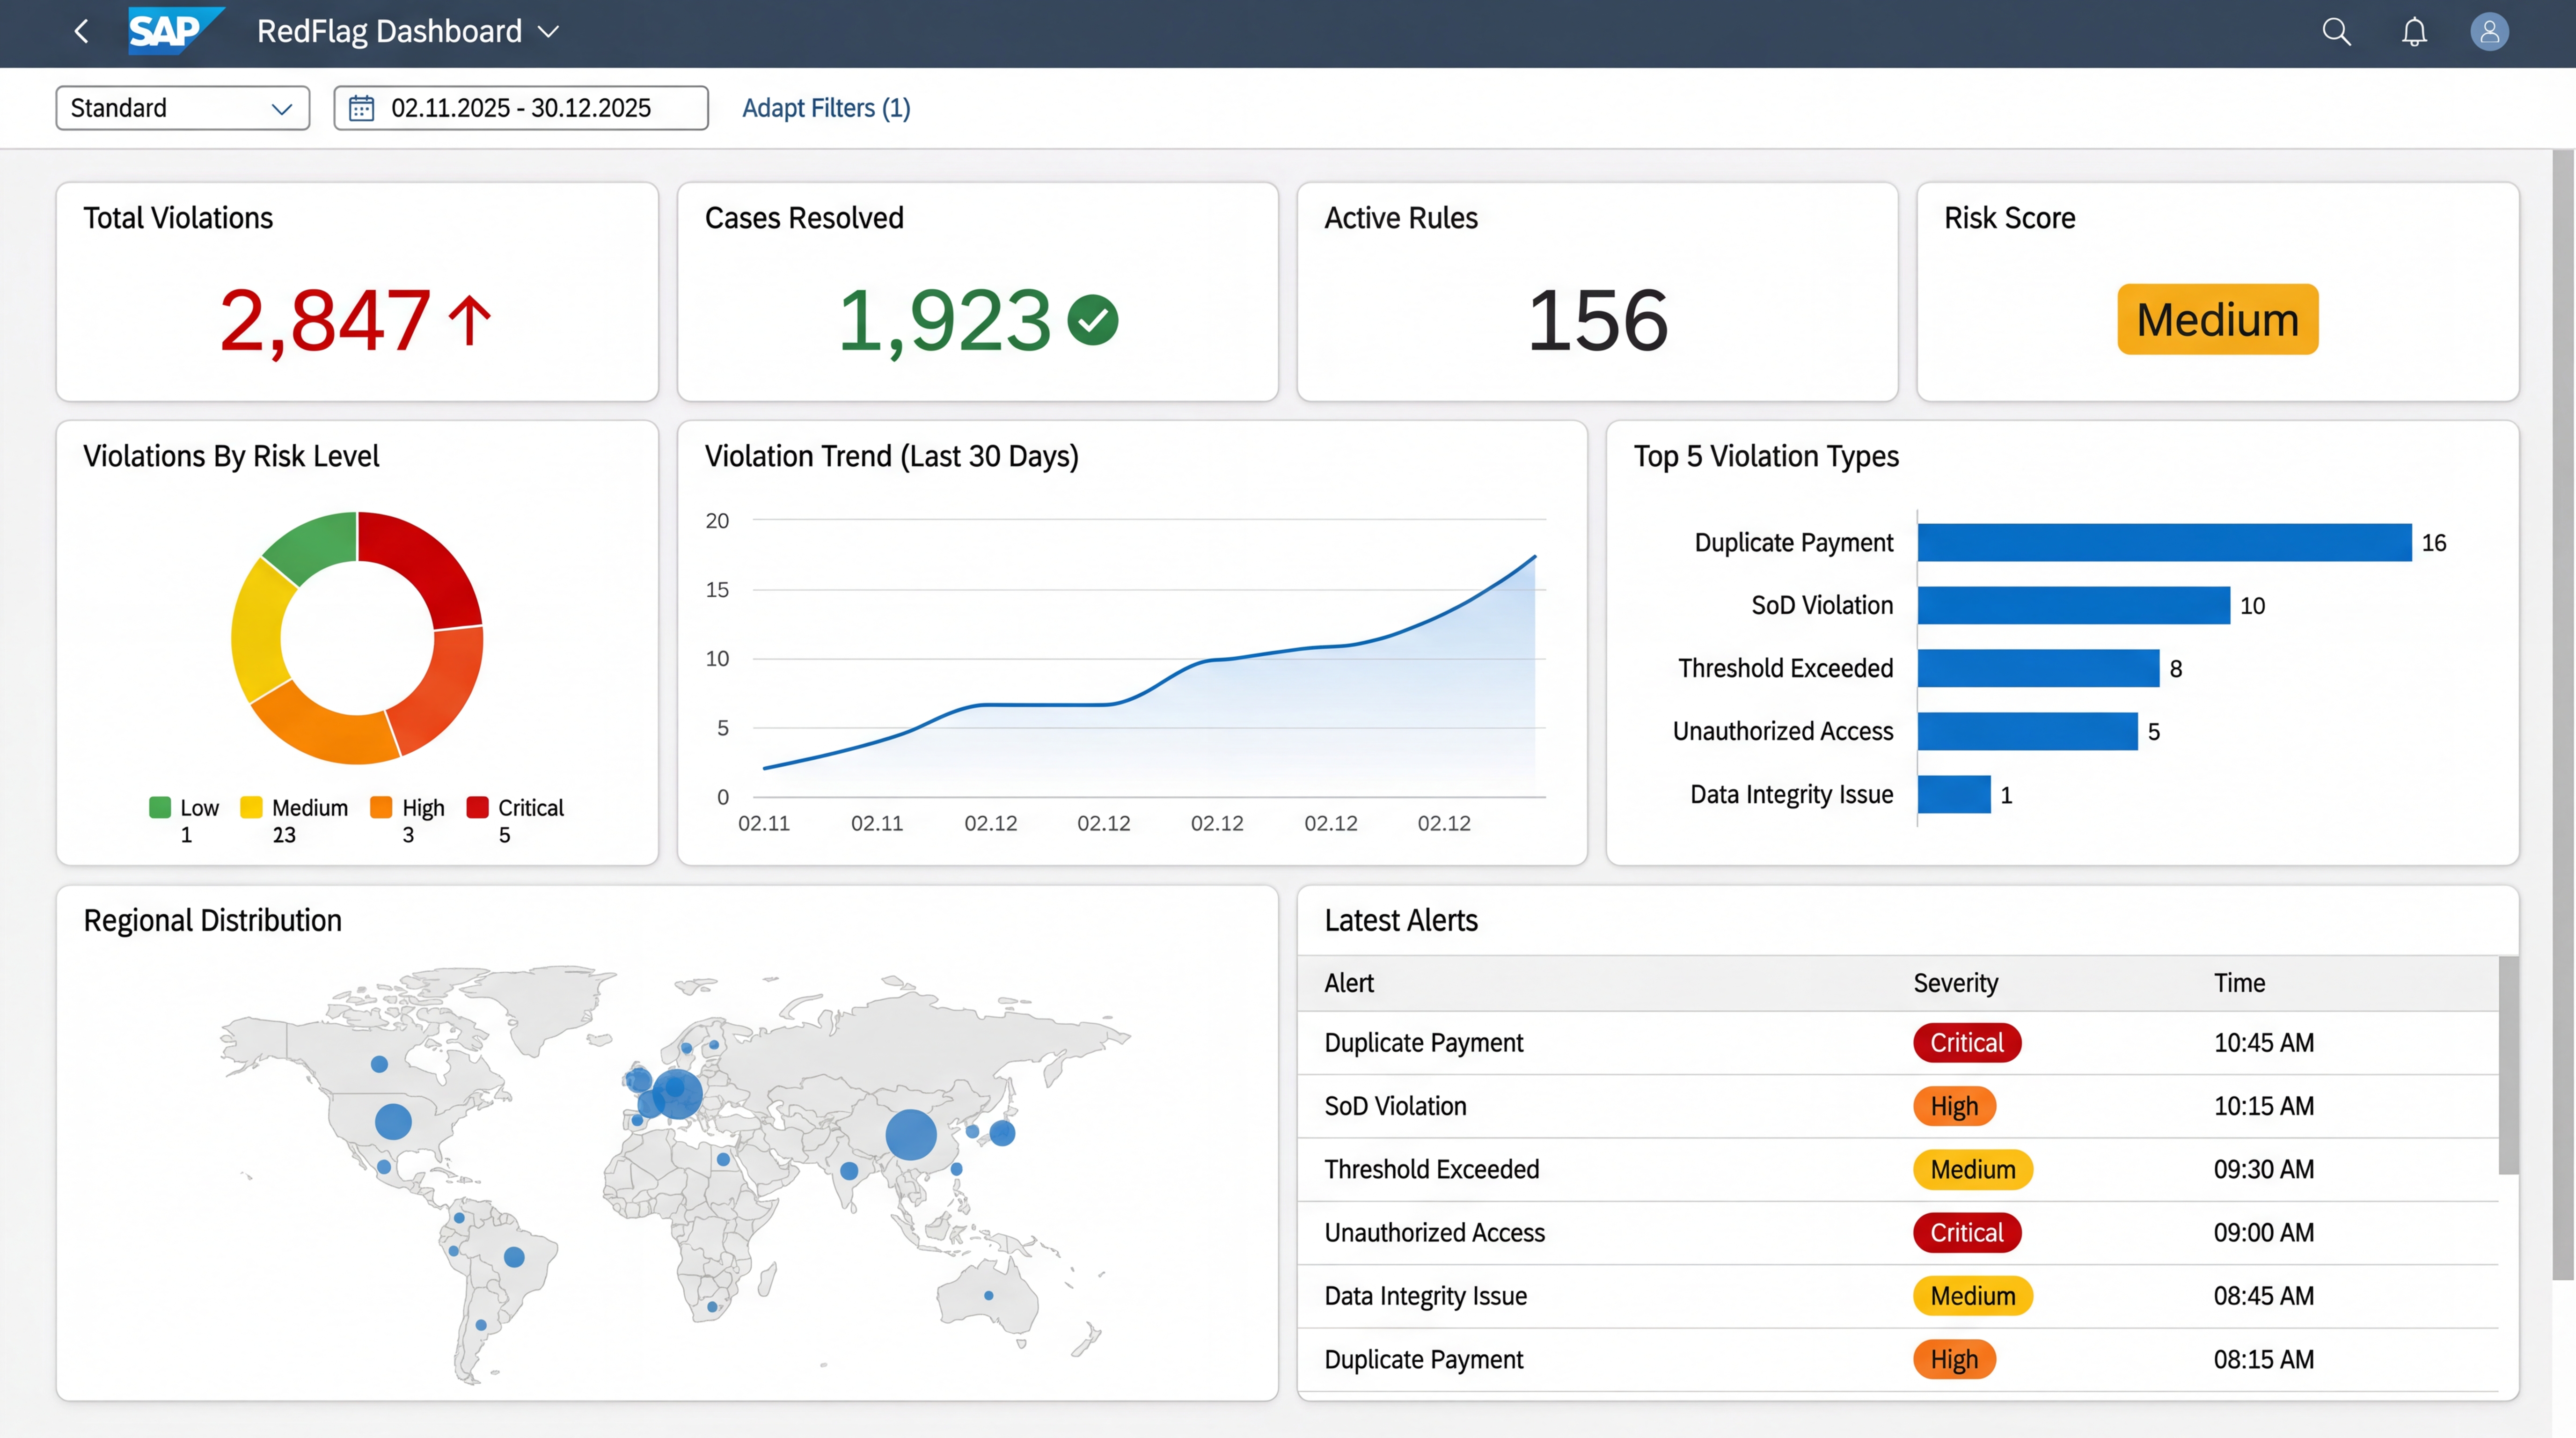Screen dimensions: 2576x1438
Task: Click the Medium risk score badge
Action: tap(2217, 319)
